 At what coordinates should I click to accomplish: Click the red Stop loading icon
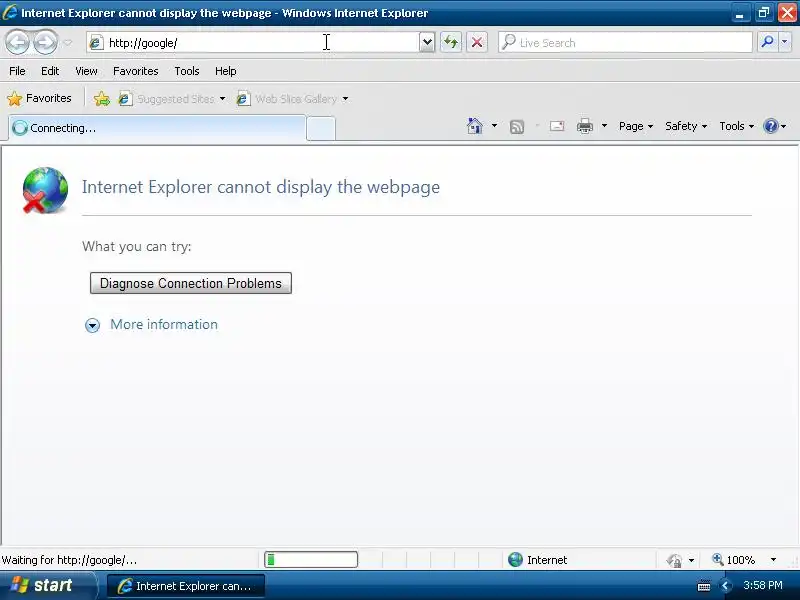click(477, 42)
